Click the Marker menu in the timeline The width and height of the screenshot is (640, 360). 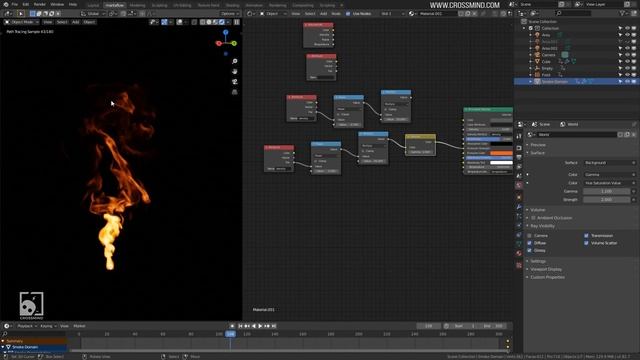tap(79, 326)
